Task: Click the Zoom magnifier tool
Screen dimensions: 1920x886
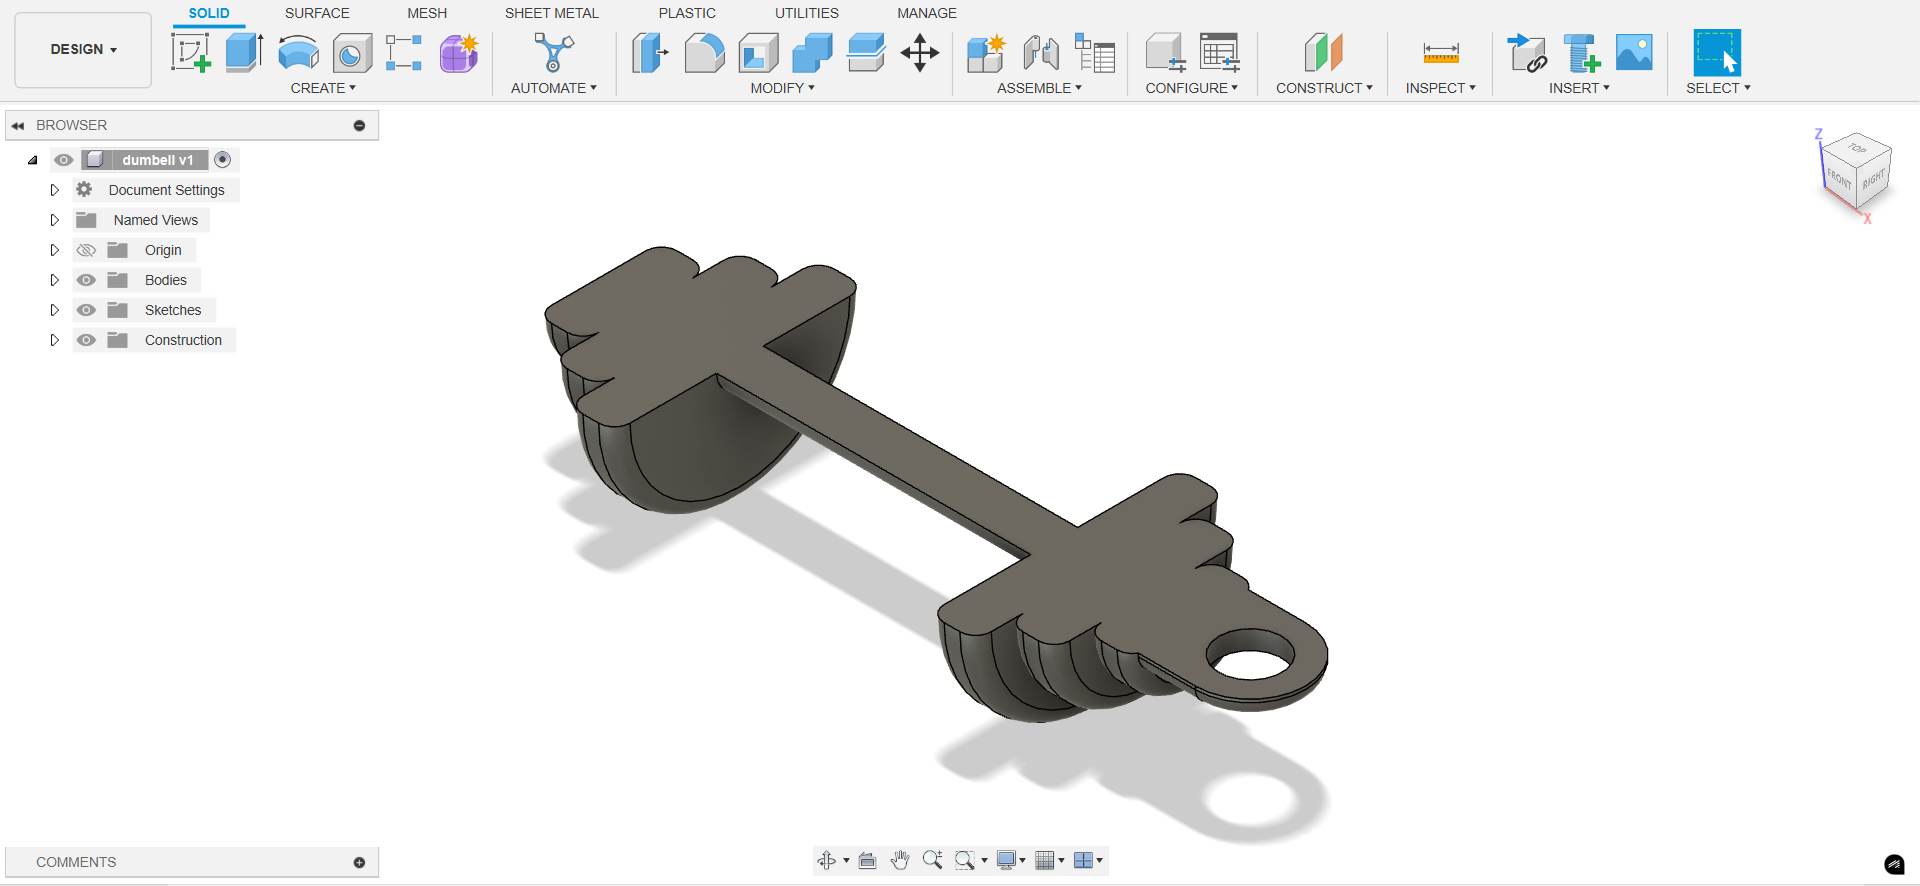Action: pyautogui.click(x=932, y=860)
